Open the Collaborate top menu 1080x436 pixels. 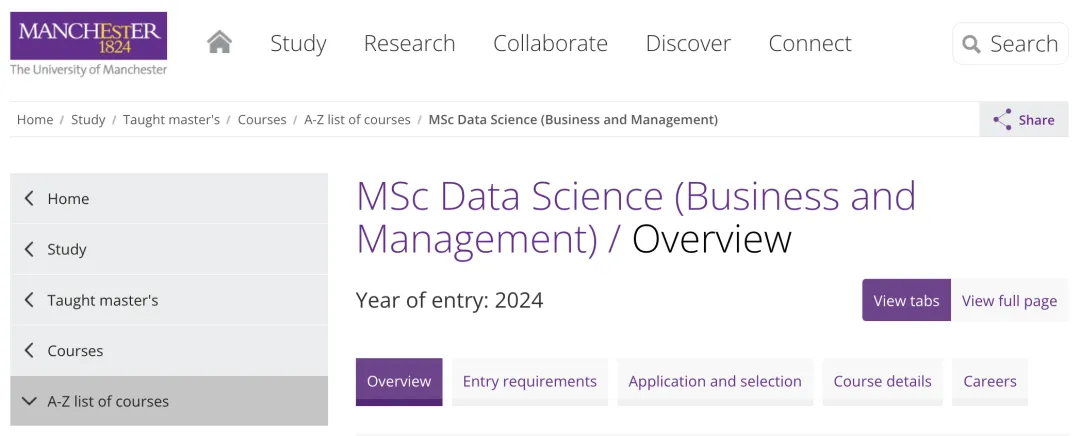pos(550,43)
